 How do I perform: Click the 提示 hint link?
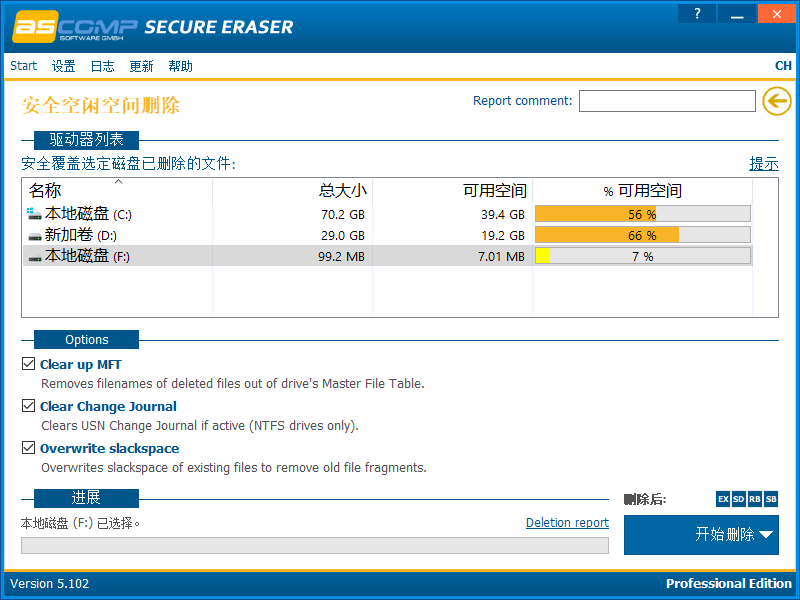(x=764, y=164)
